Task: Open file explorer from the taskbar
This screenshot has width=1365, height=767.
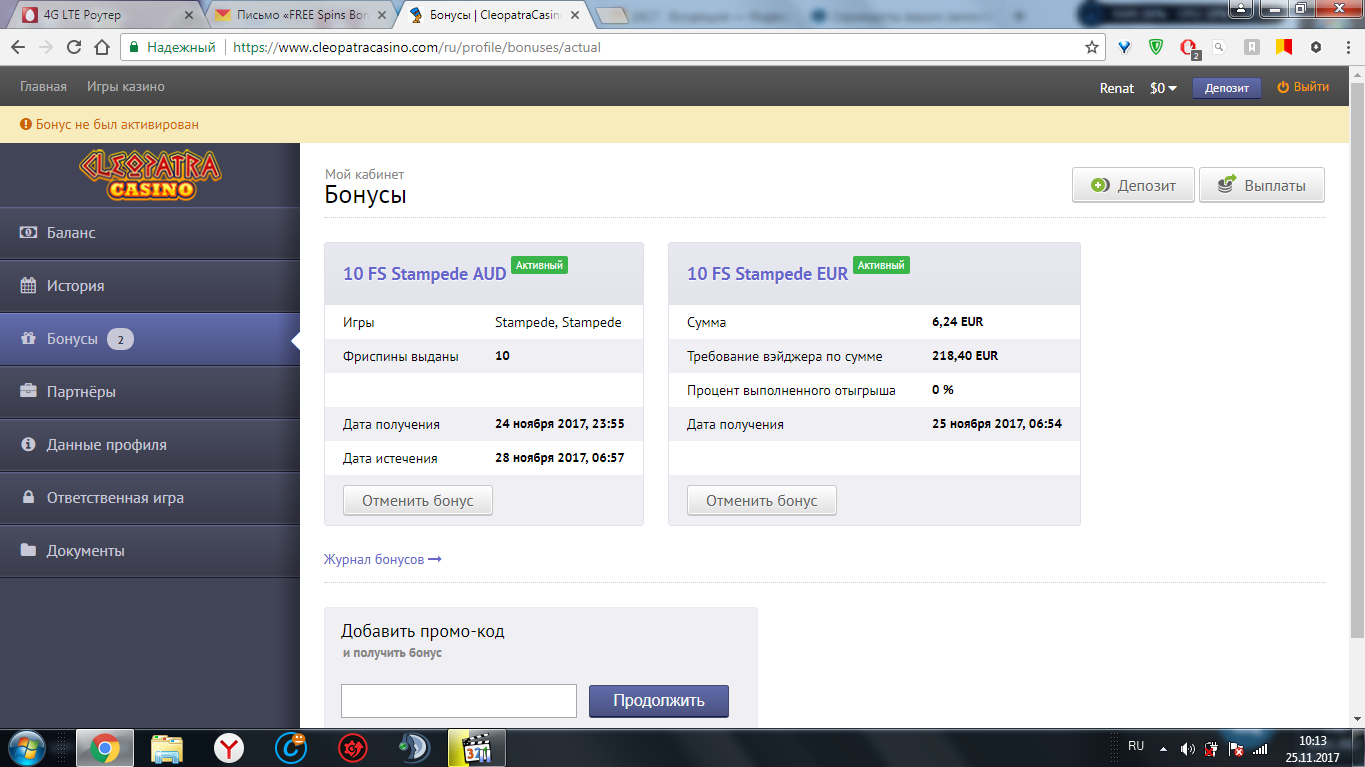Action: (167, 747)
